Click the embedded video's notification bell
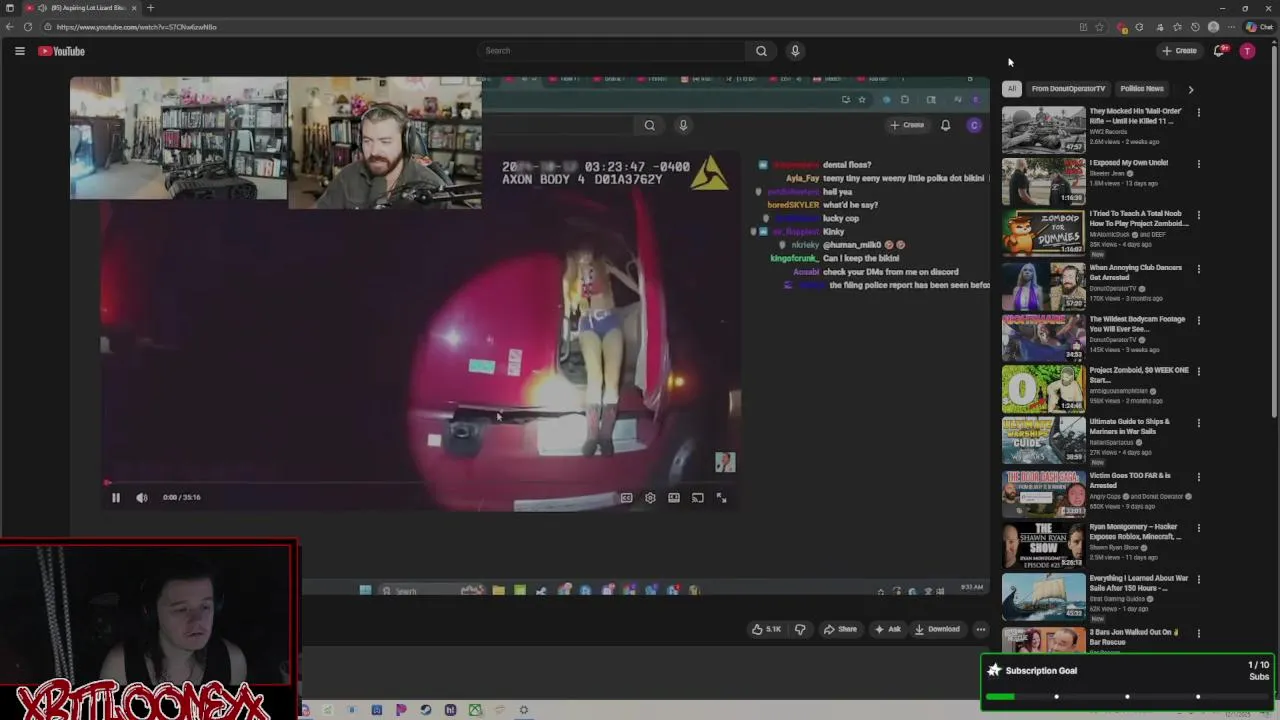Image resolution: width=1280 pixels, height=720 pixels. [x=945, y=125]
